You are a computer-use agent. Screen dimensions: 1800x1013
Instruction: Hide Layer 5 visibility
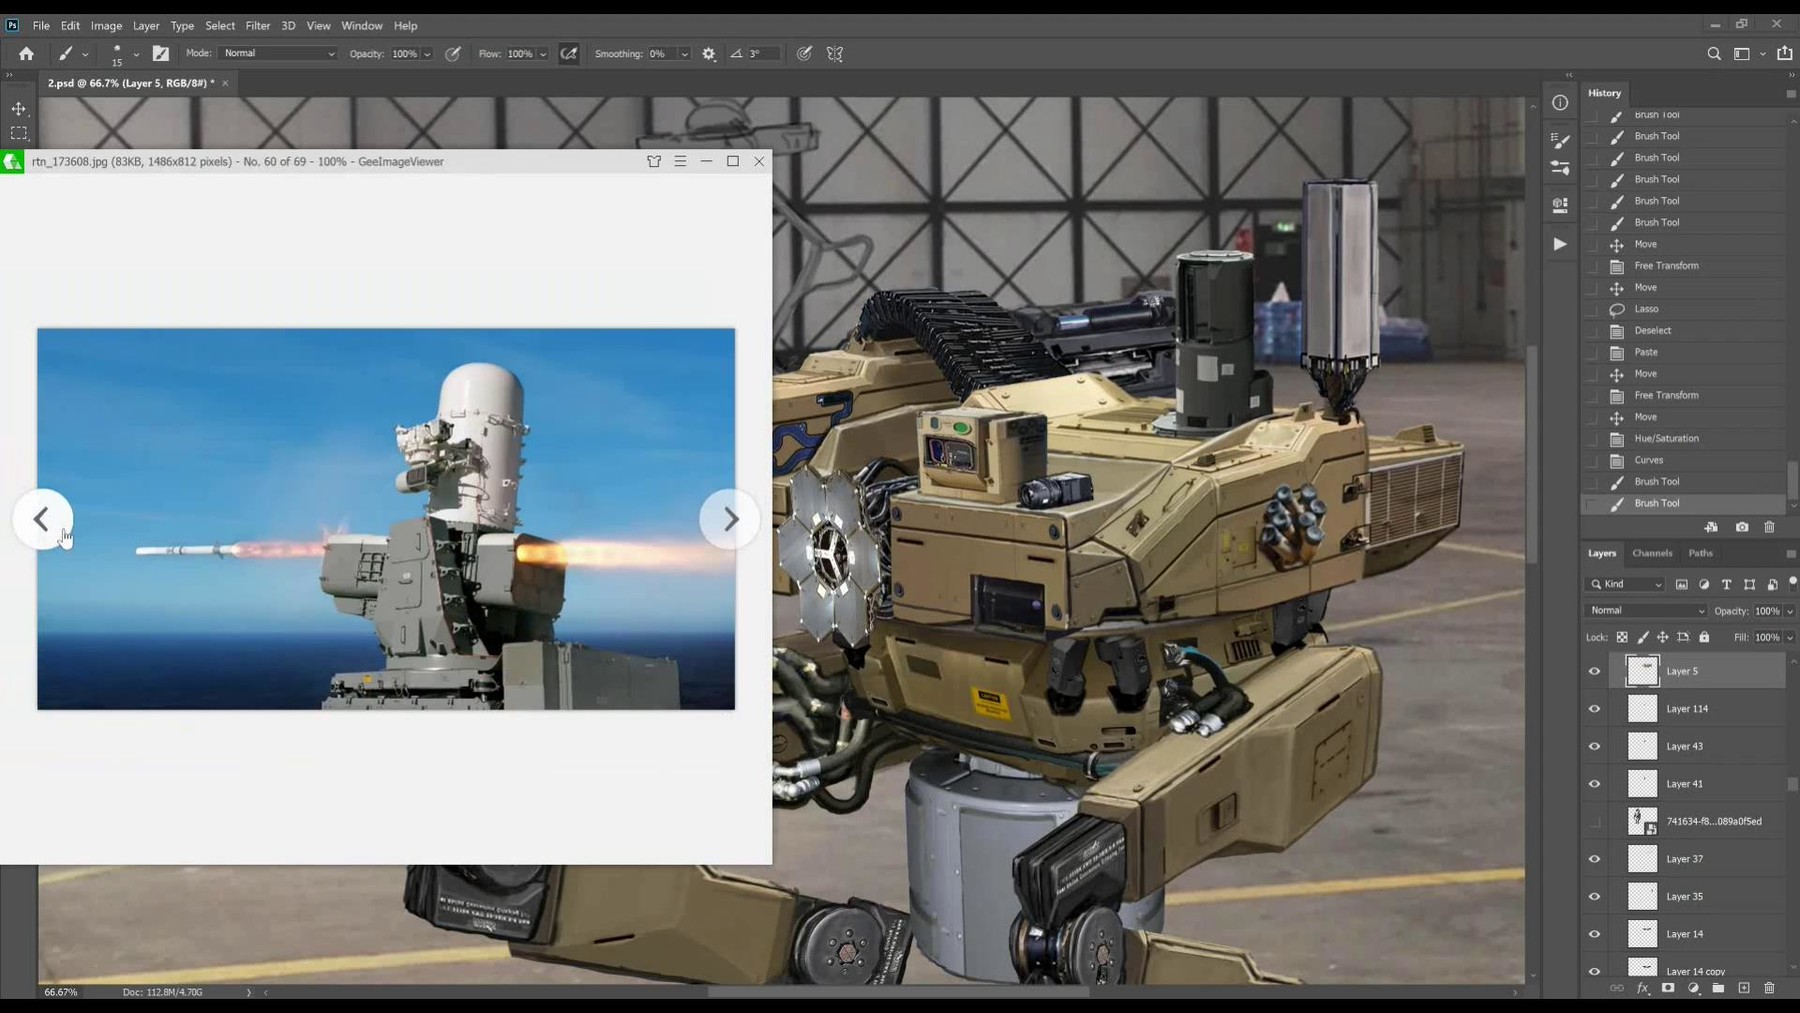coord(1594,672)
